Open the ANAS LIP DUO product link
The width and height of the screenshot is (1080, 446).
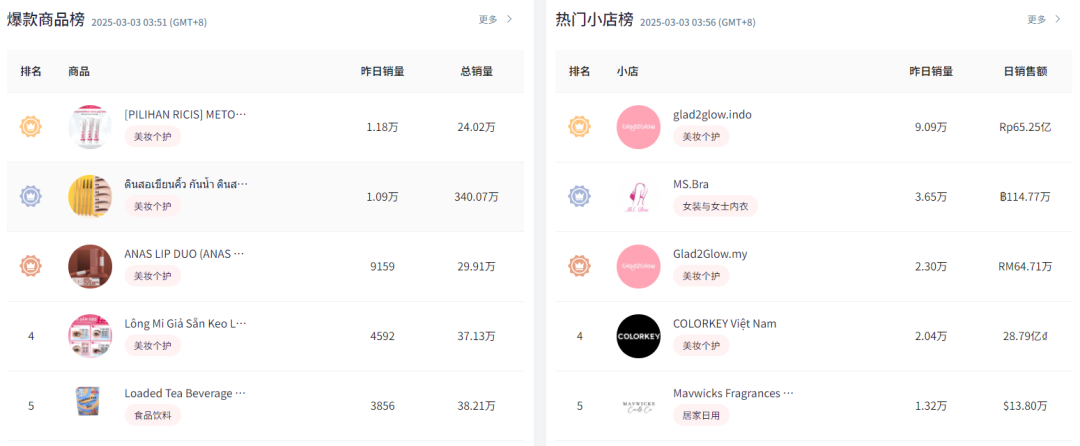coord(184,253)
